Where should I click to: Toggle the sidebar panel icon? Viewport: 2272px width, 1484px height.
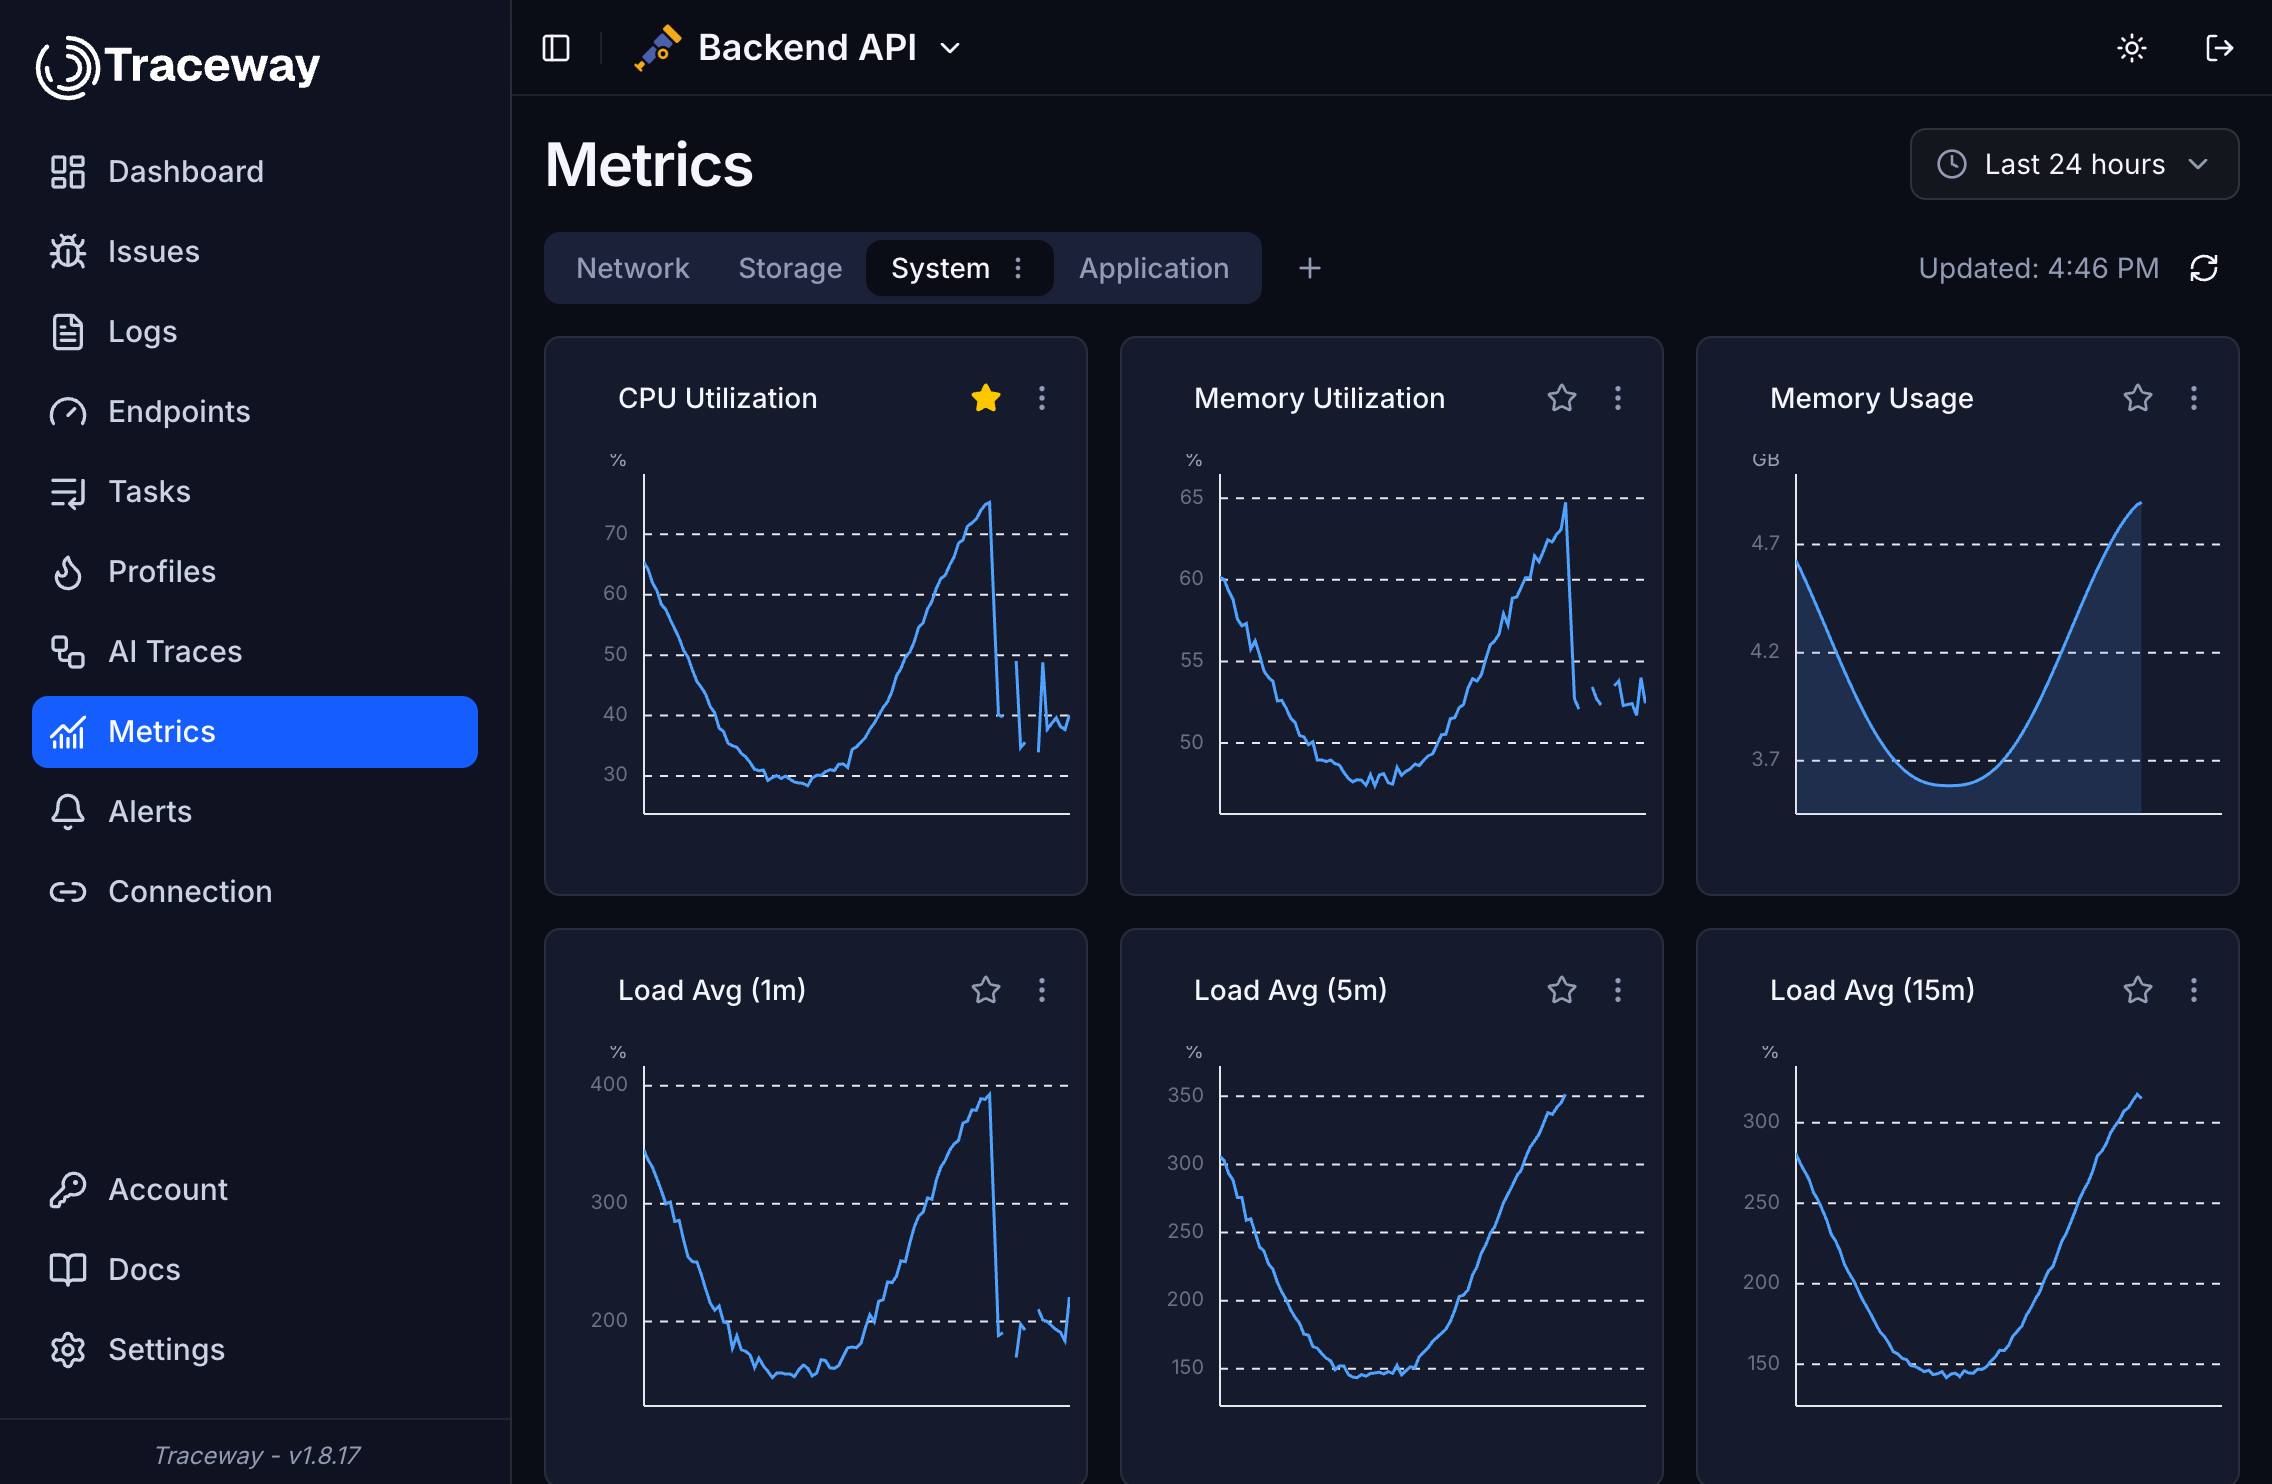[556, 48]
